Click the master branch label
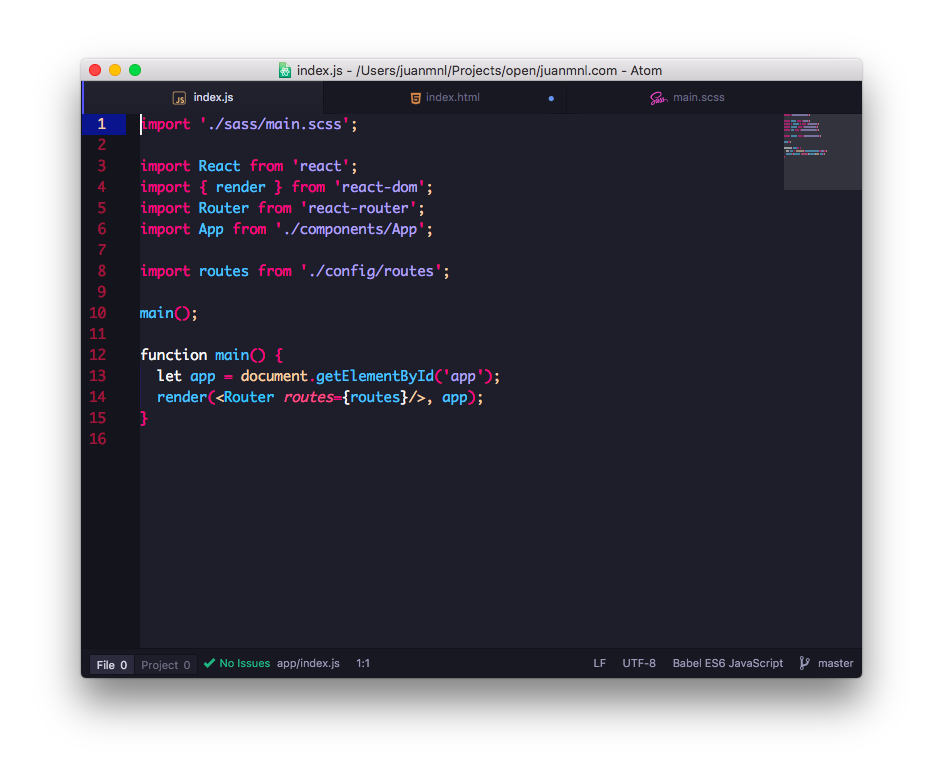The height and width of the screenshot is (778, 950). 835,663
